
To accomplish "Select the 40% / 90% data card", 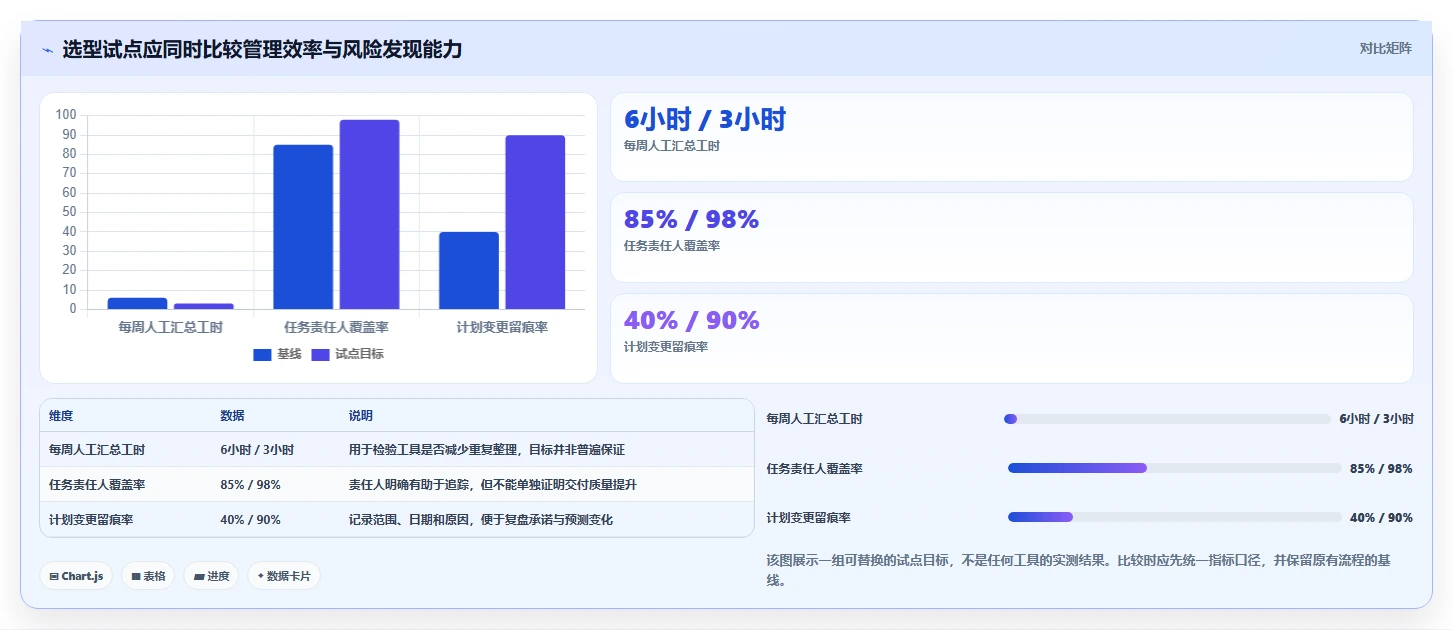I will (1011, 338).
